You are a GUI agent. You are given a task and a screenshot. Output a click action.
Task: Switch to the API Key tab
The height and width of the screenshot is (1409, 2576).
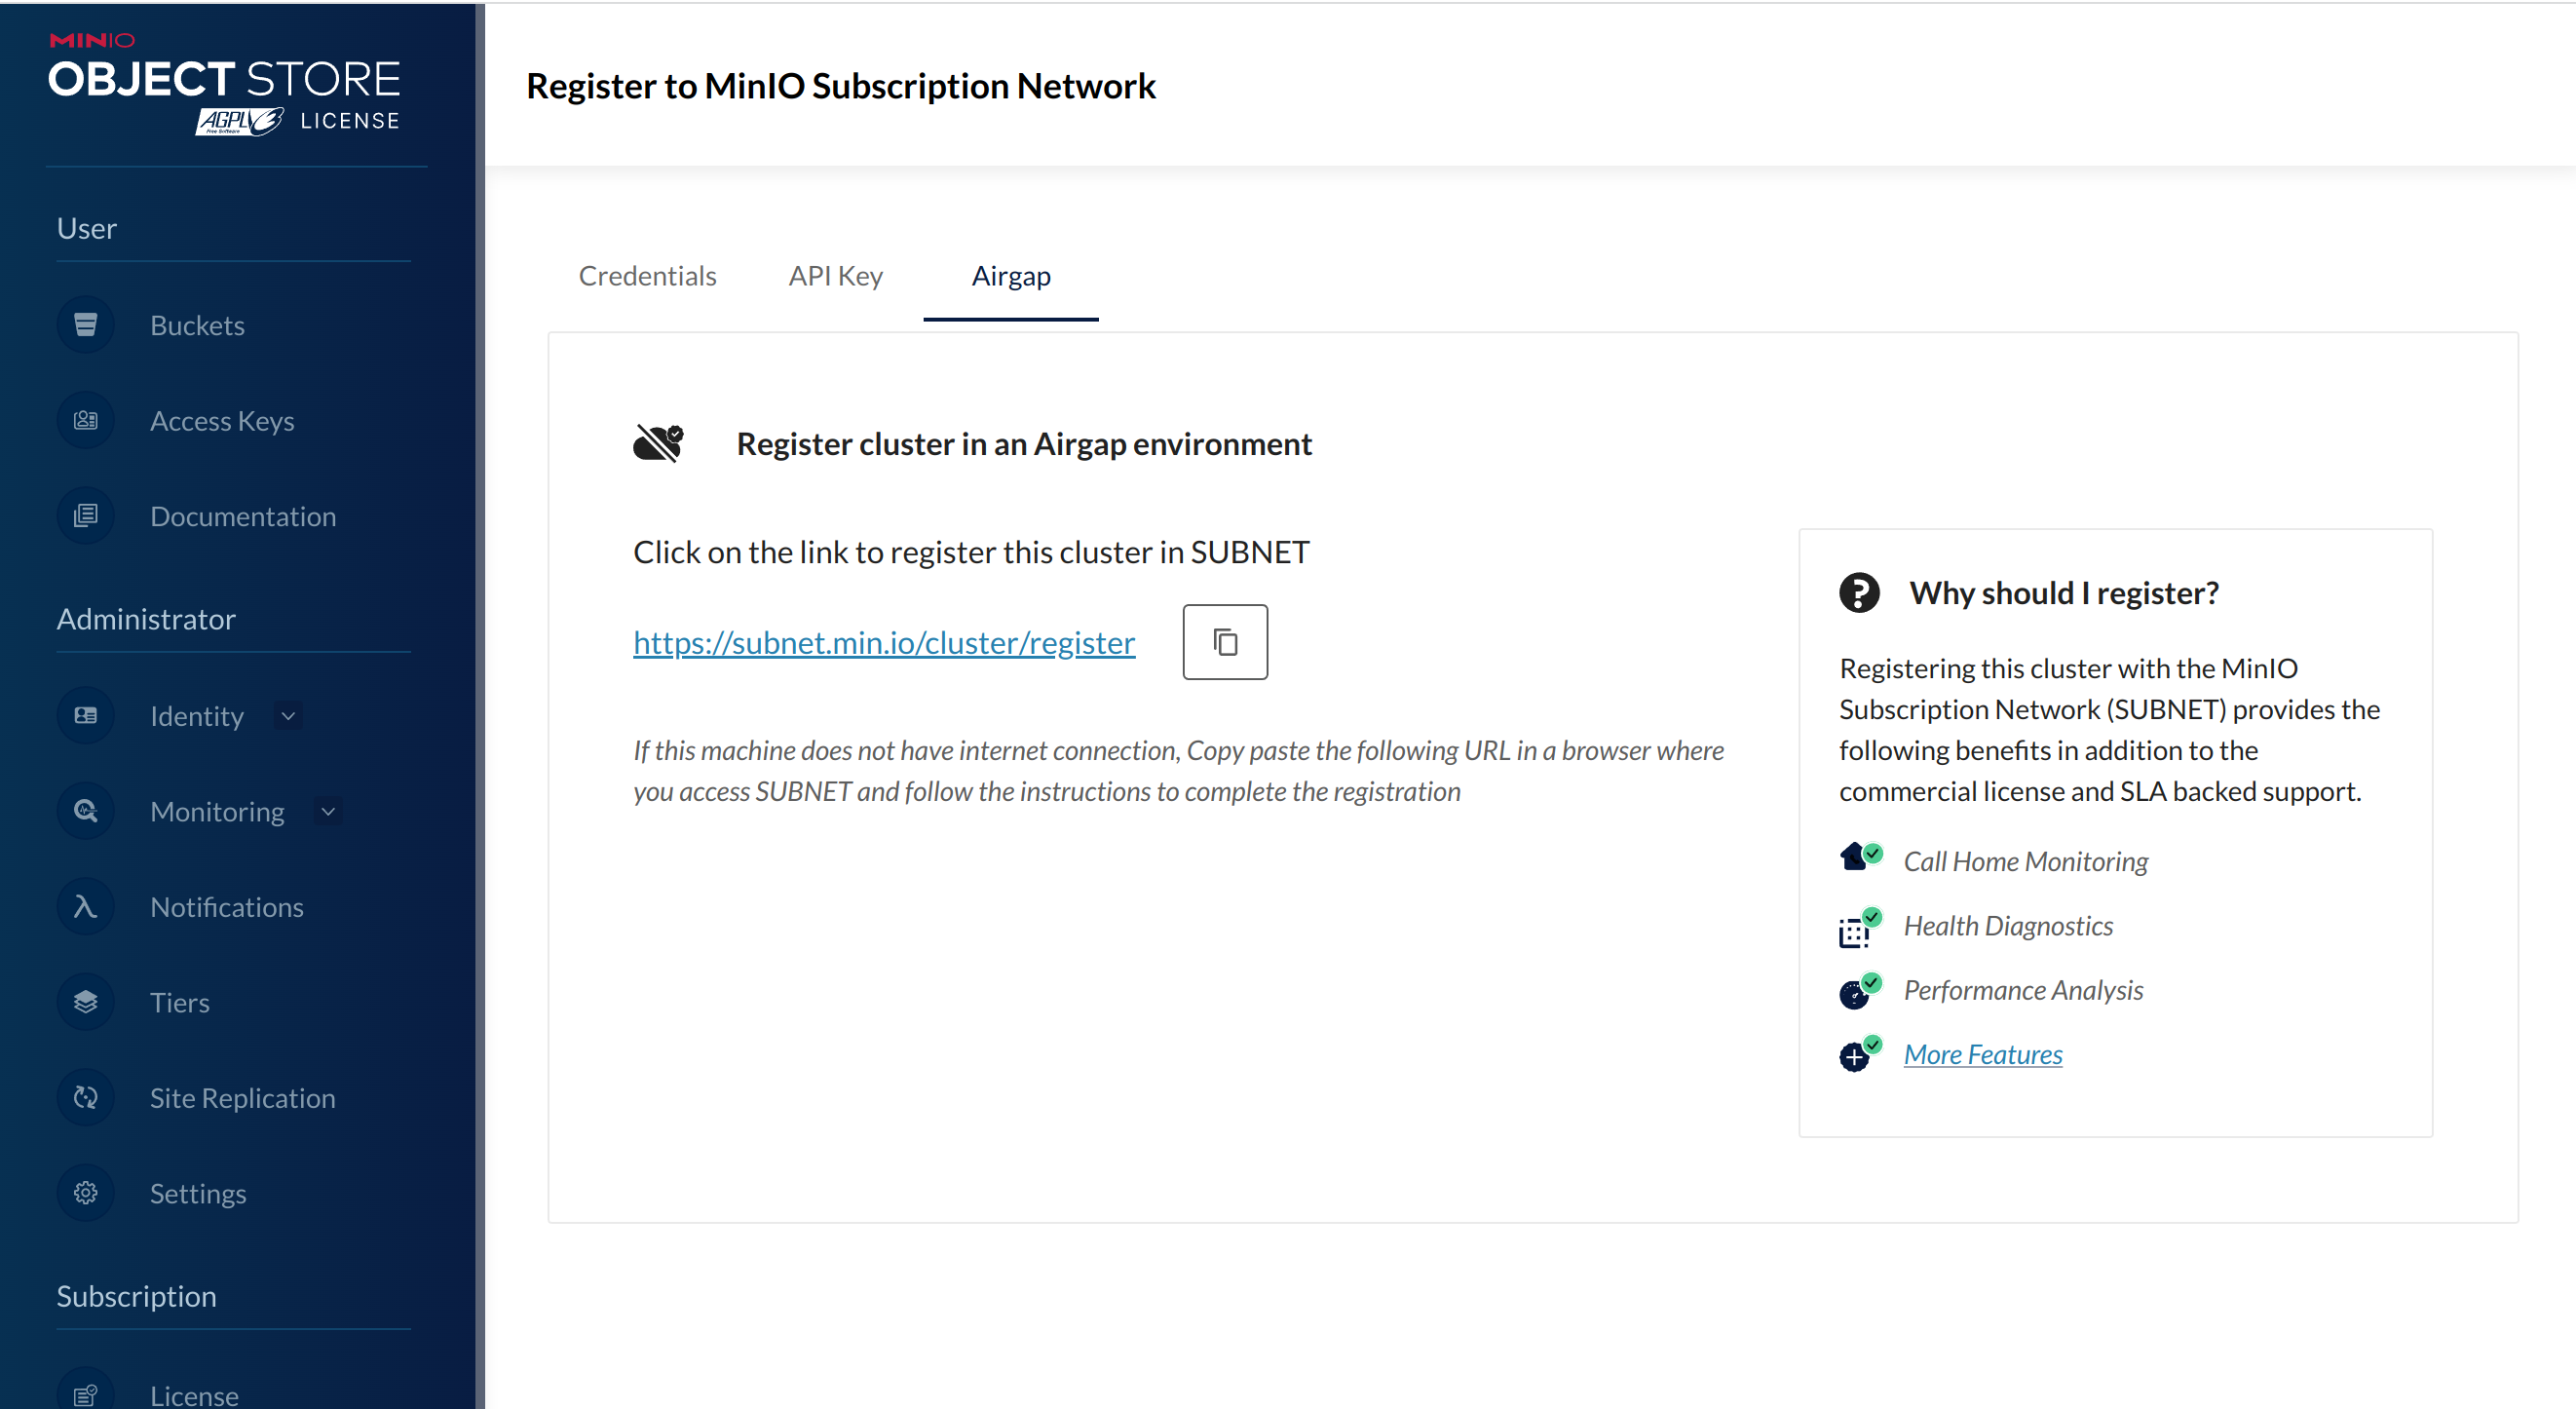[836, 276]
